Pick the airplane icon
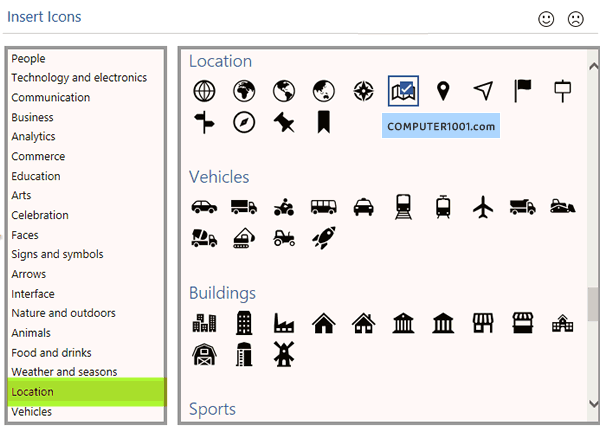 pos(483,207)
